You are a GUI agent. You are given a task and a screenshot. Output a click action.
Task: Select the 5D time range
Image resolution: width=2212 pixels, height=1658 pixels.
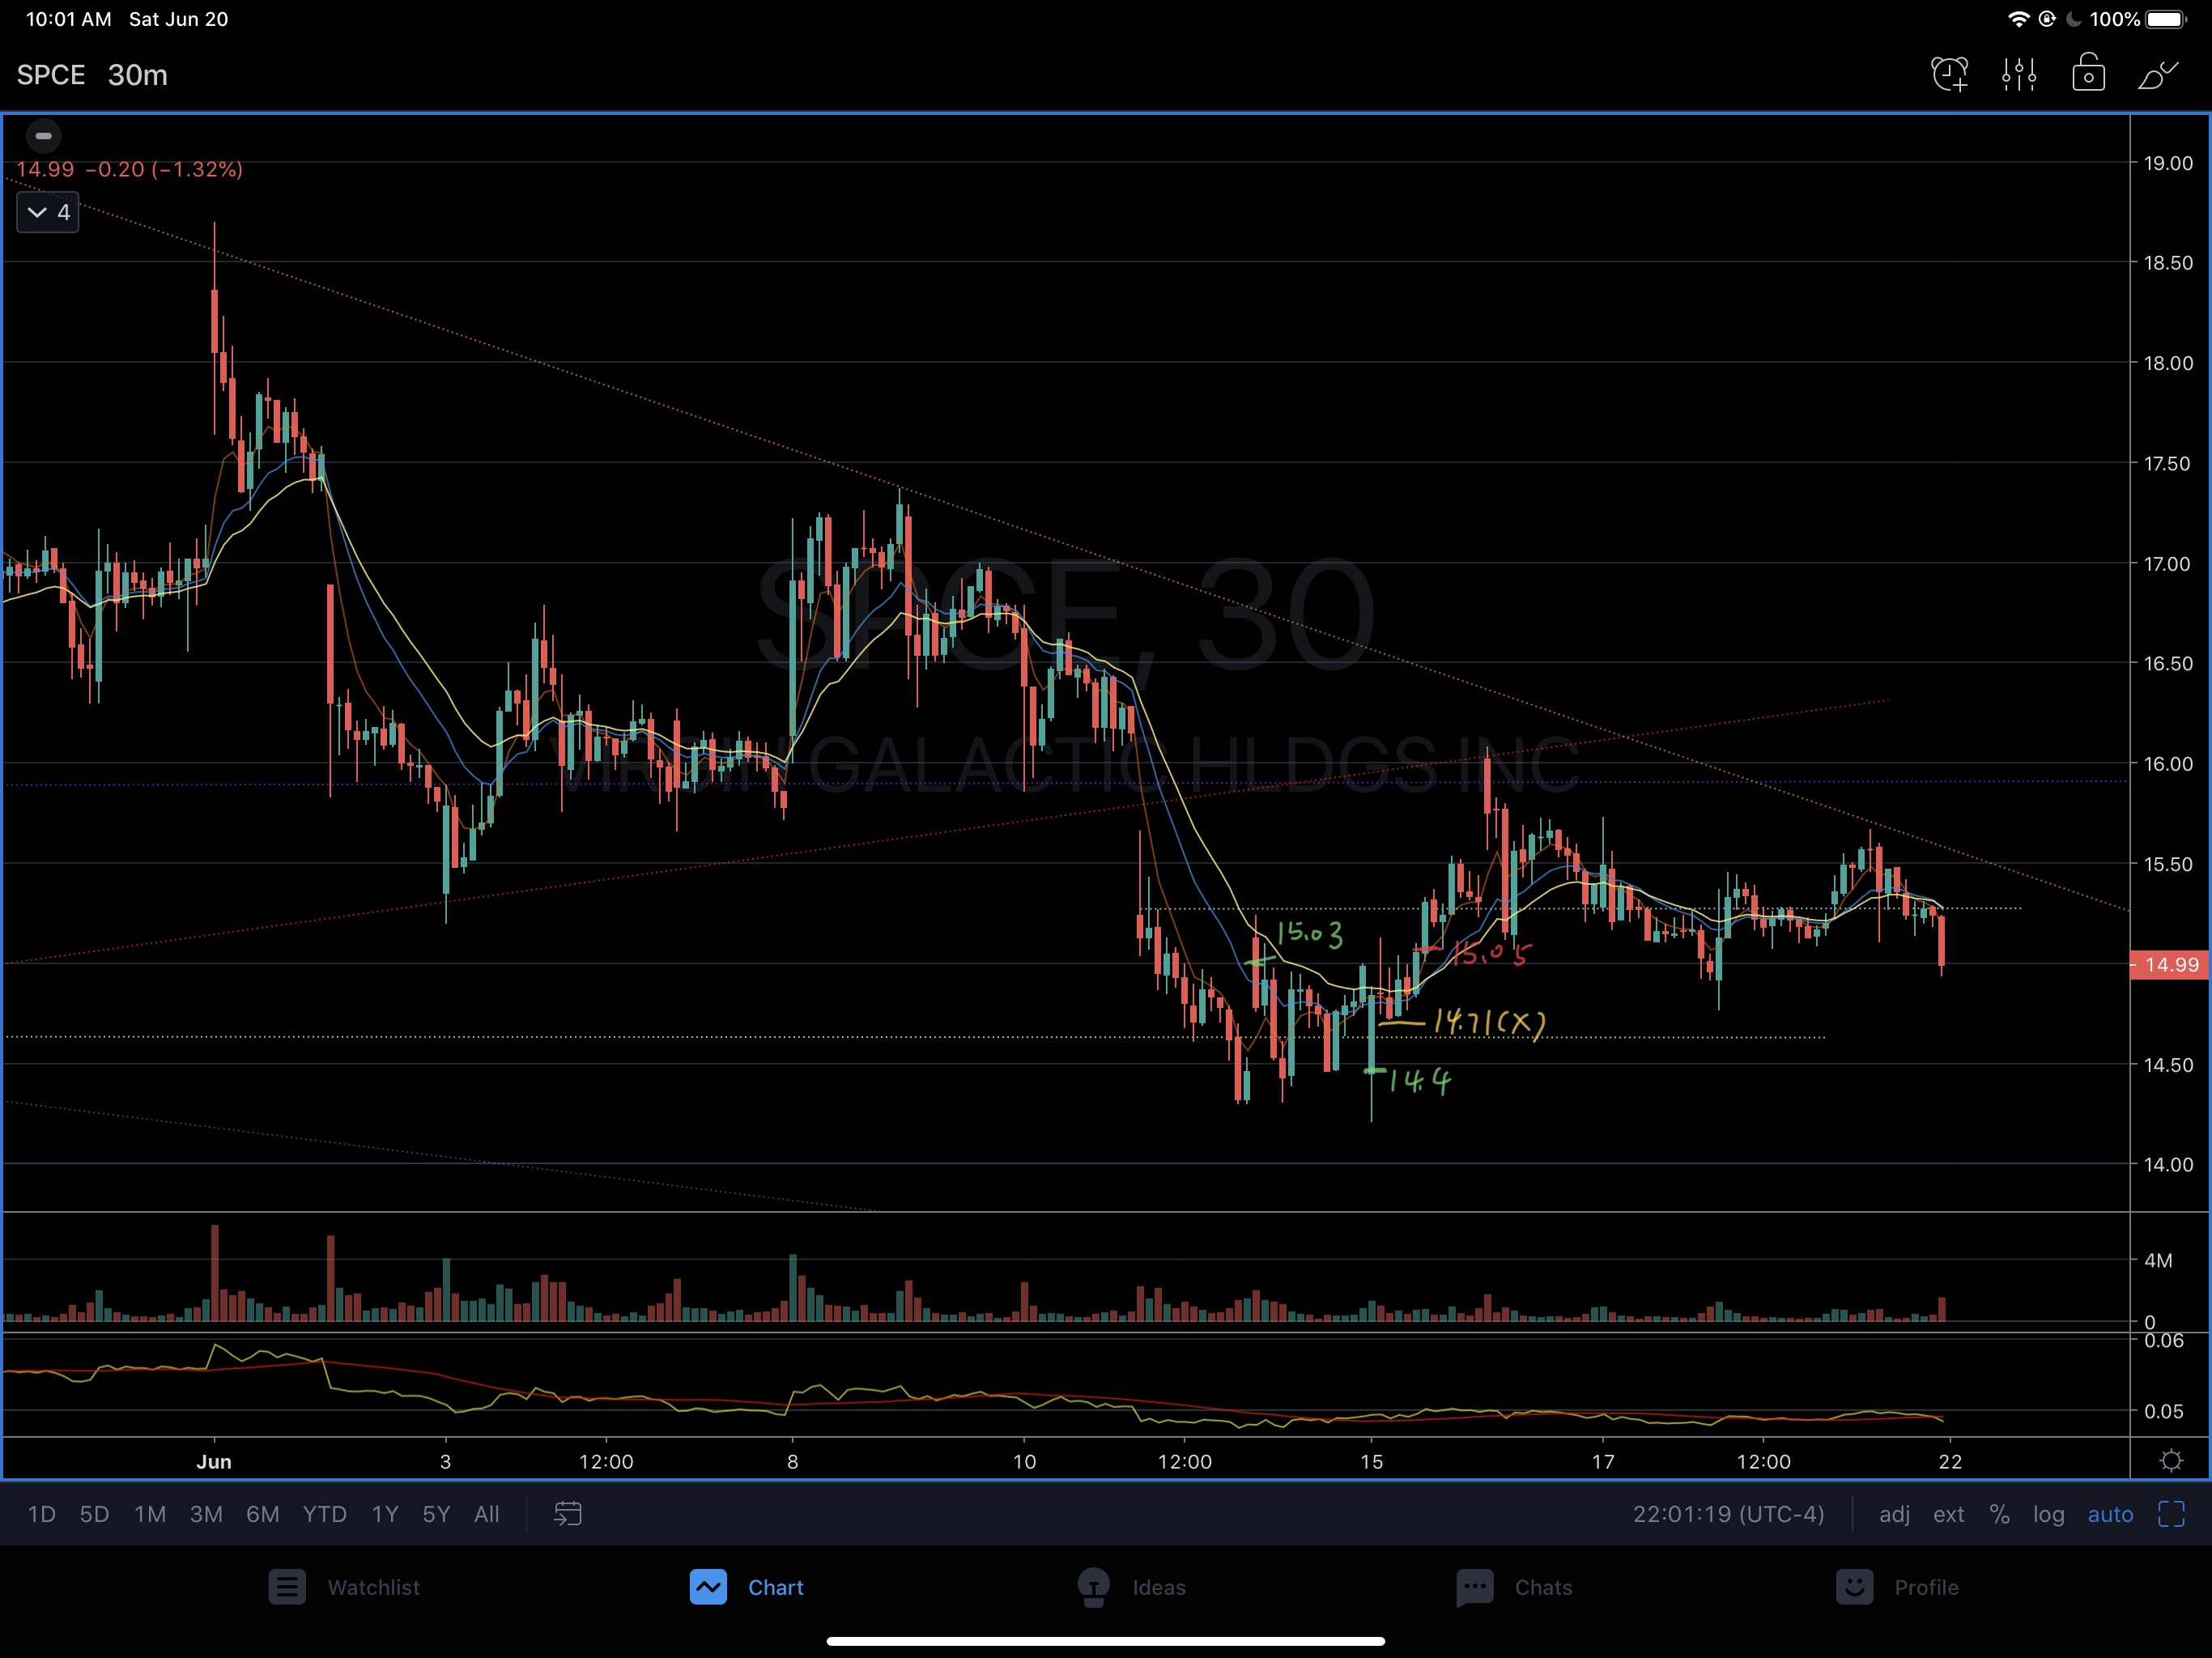tap(94, 1514)
